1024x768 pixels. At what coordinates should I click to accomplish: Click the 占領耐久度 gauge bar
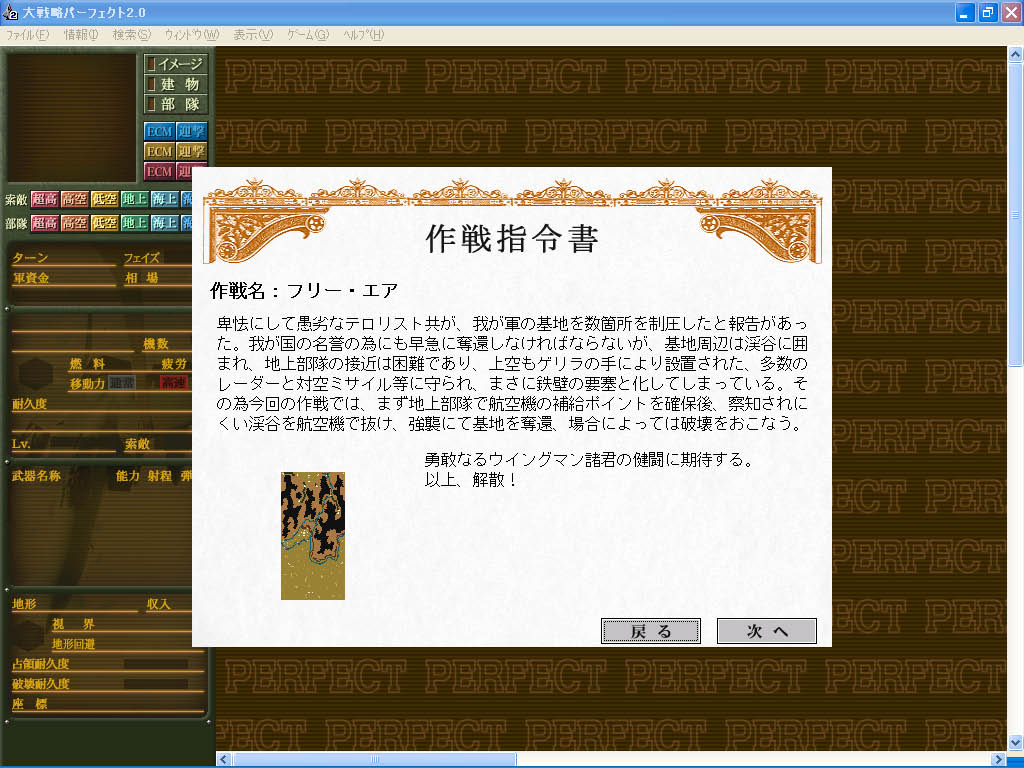coord(156,664)
